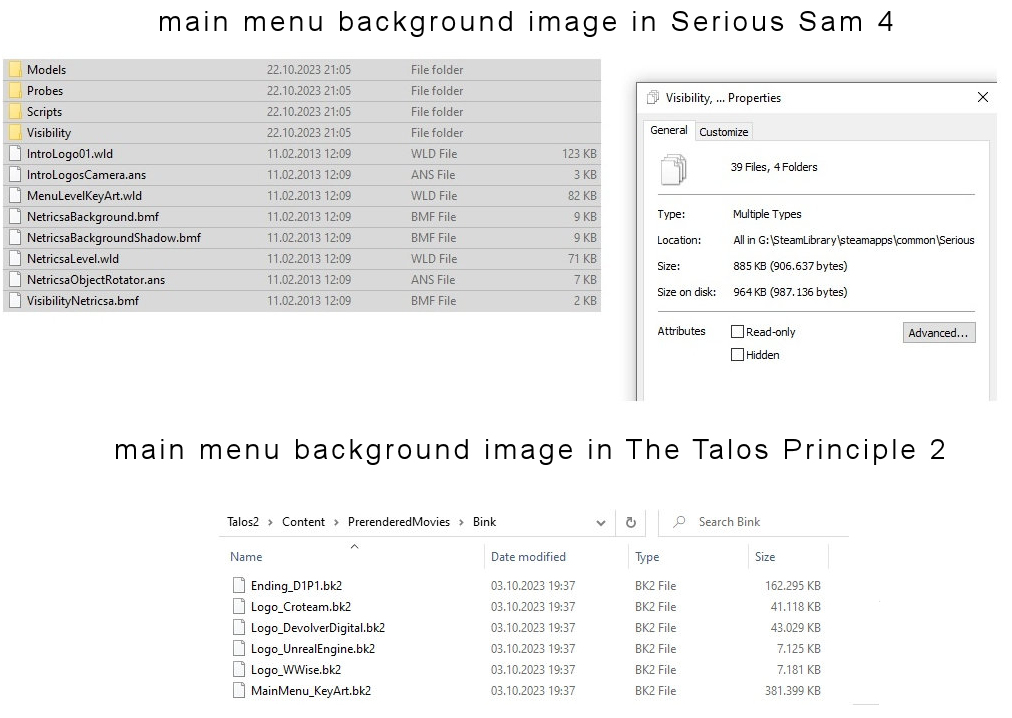The image size is (1012, 718).
Task: Select the Logo_DevolverDigital.bk2 file name
Action: pyautogui.click(x=318, y=628)
